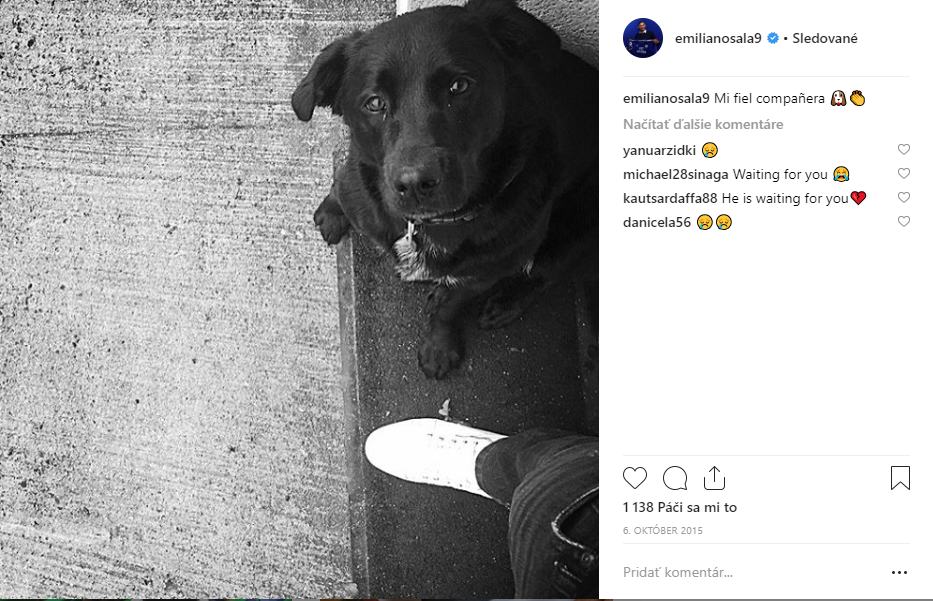Share the post via the share icon

714,477
